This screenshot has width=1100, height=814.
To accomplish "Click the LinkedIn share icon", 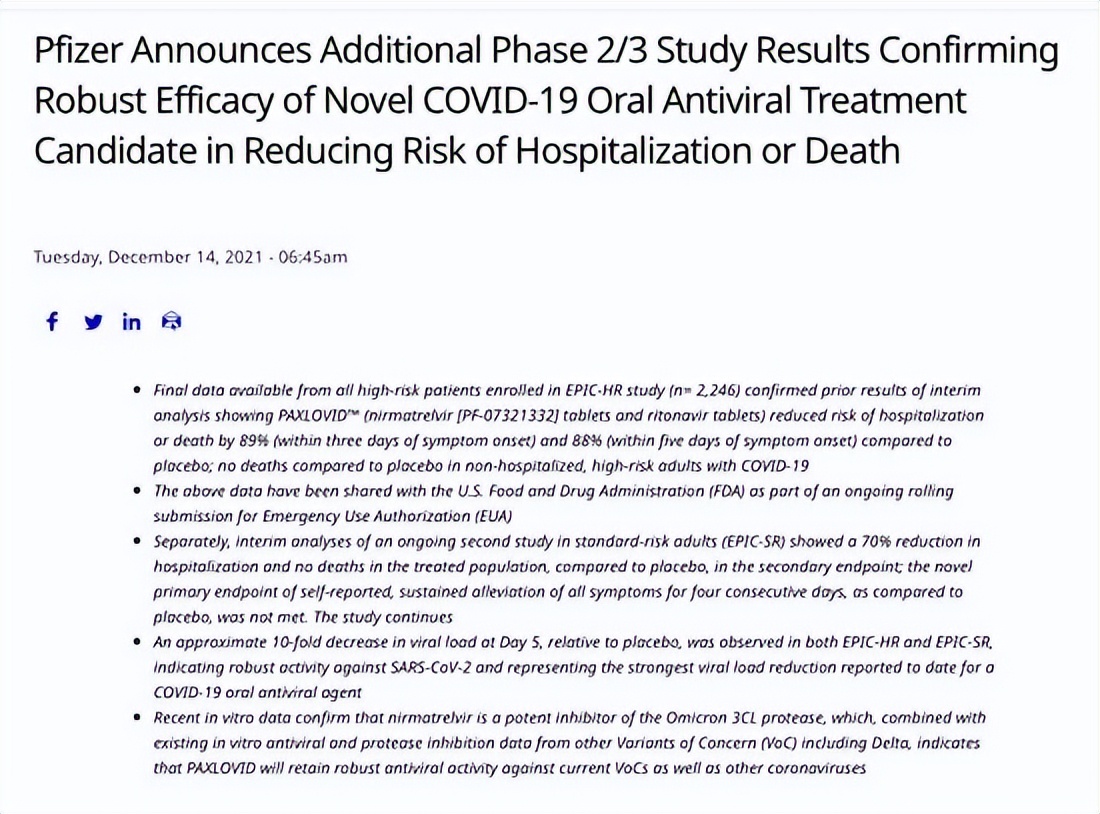I will pos(132,322).
